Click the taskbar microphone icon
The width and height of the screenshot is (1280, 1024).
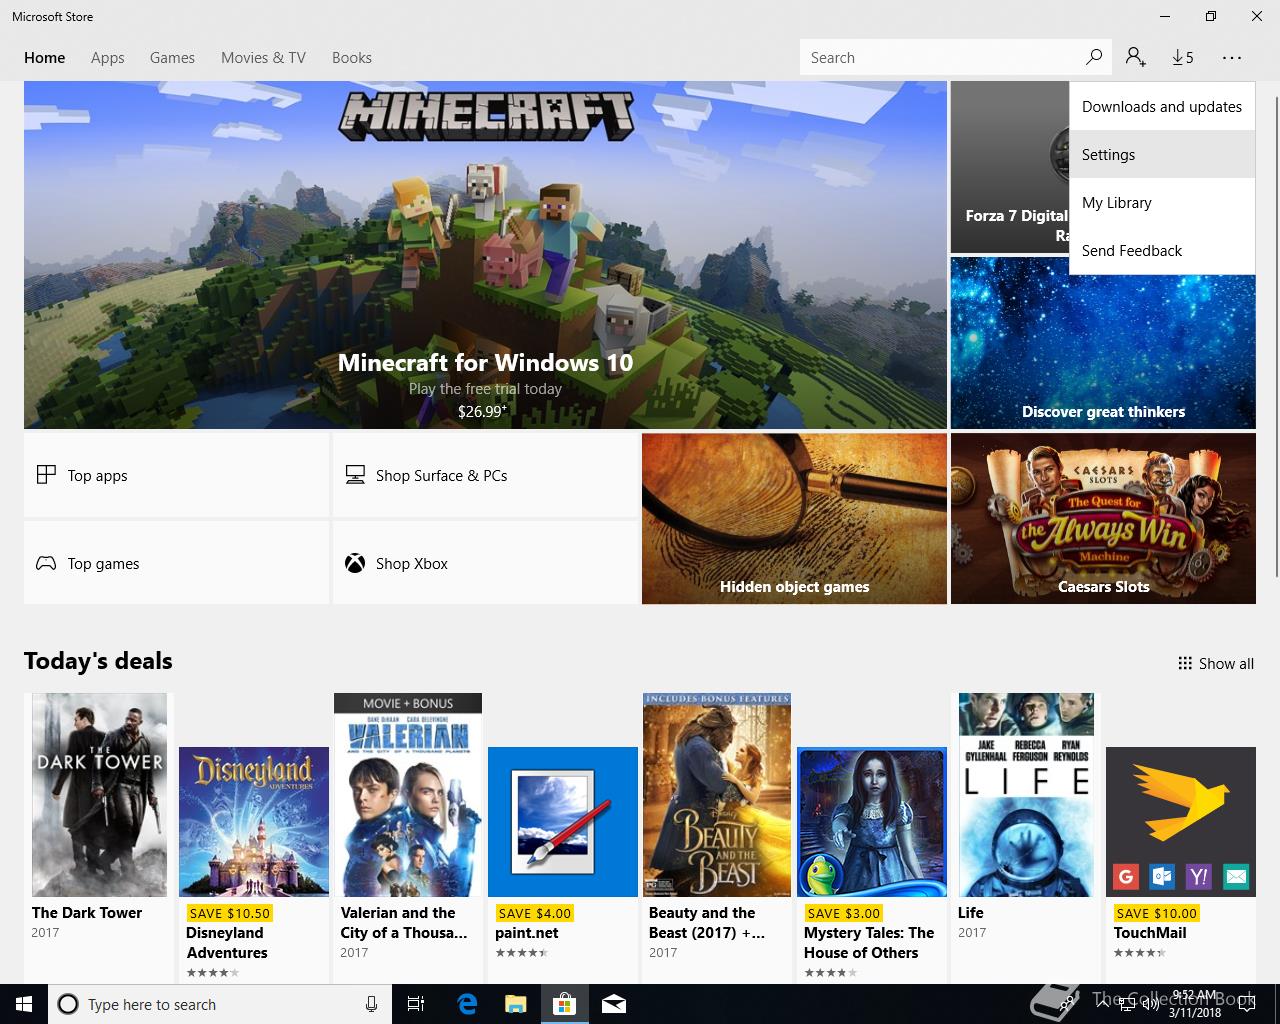[x=371, y=1004]
